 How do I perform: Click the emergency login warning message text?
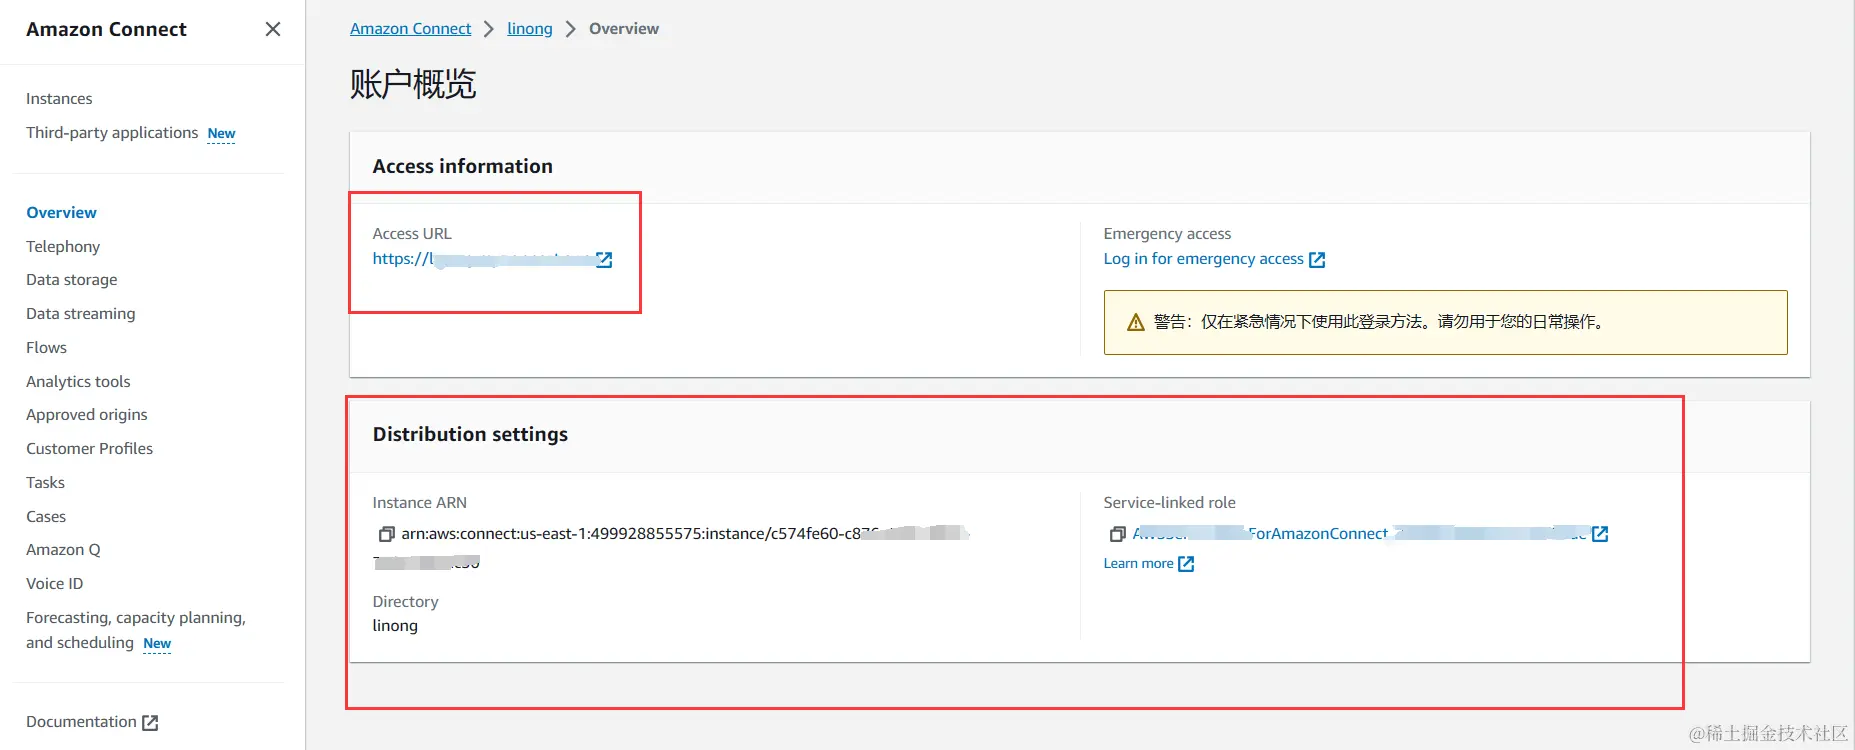coord(1380,321)
